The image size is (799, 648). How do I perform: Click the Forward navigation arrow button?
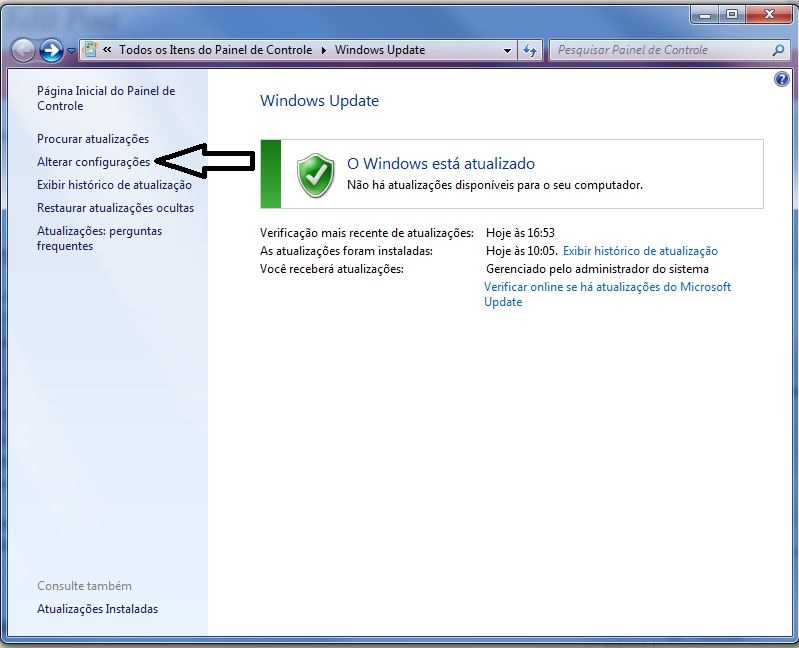tap(52, 50)
